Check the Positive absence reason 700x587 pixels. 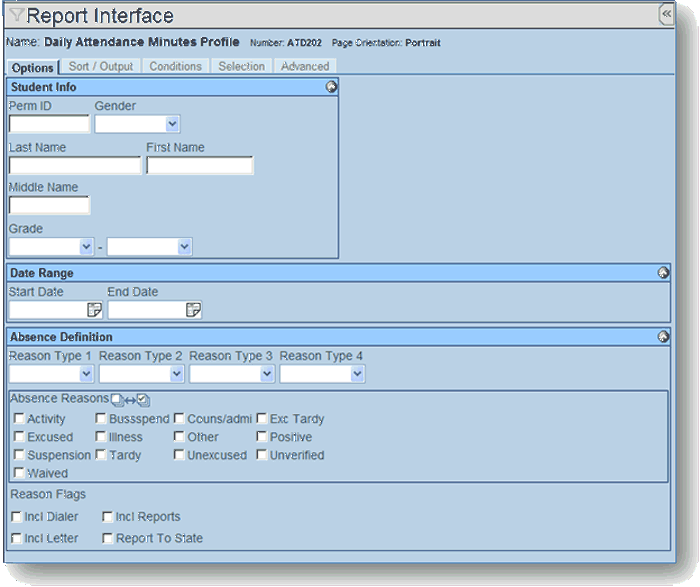coord(262,437)
